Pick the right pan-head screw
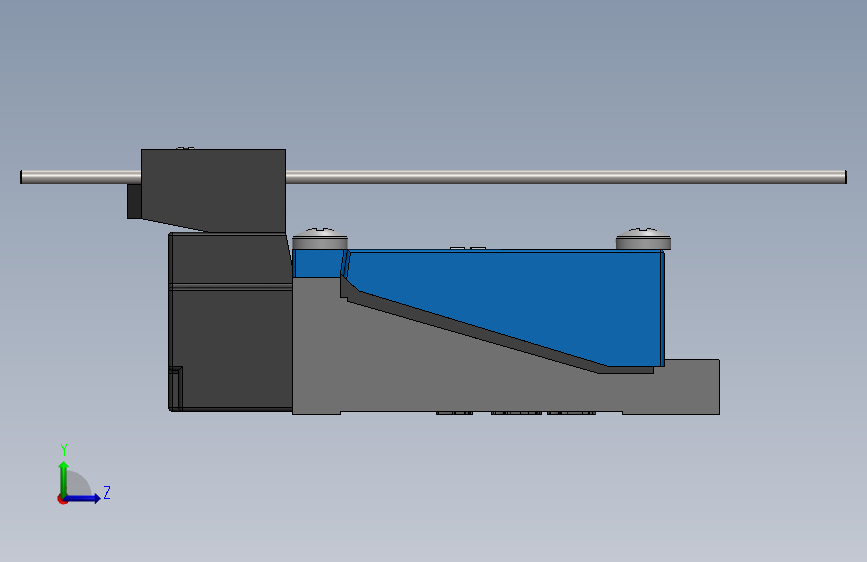 [643, 239]
